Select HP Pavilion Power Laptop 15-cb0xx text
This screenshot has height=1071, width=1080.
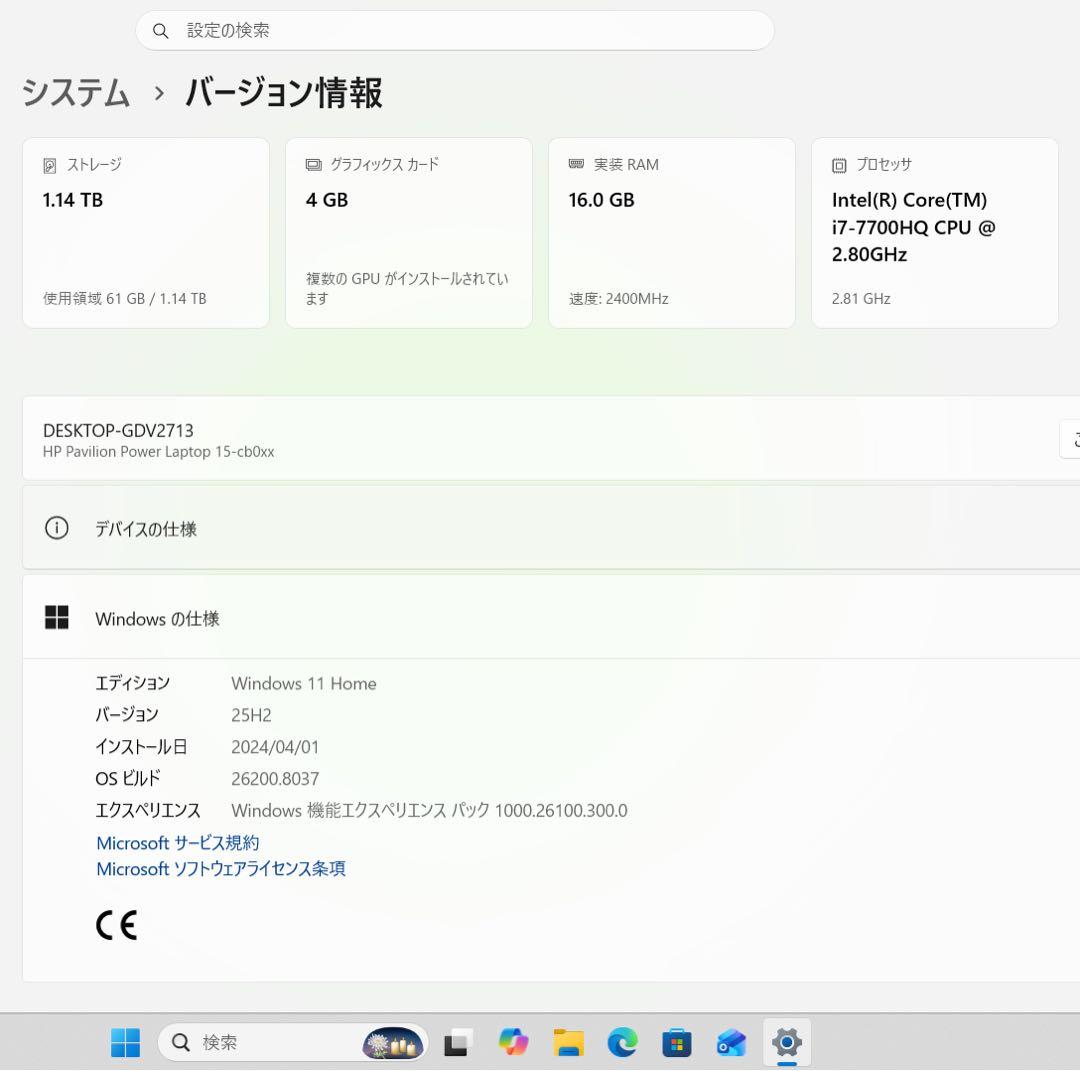[158, 452]
